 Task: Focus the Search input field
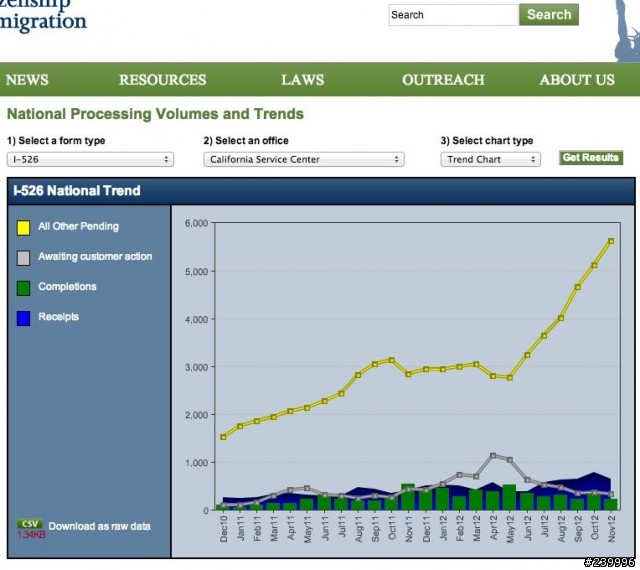pyautogui.click(x=453, y=15)
